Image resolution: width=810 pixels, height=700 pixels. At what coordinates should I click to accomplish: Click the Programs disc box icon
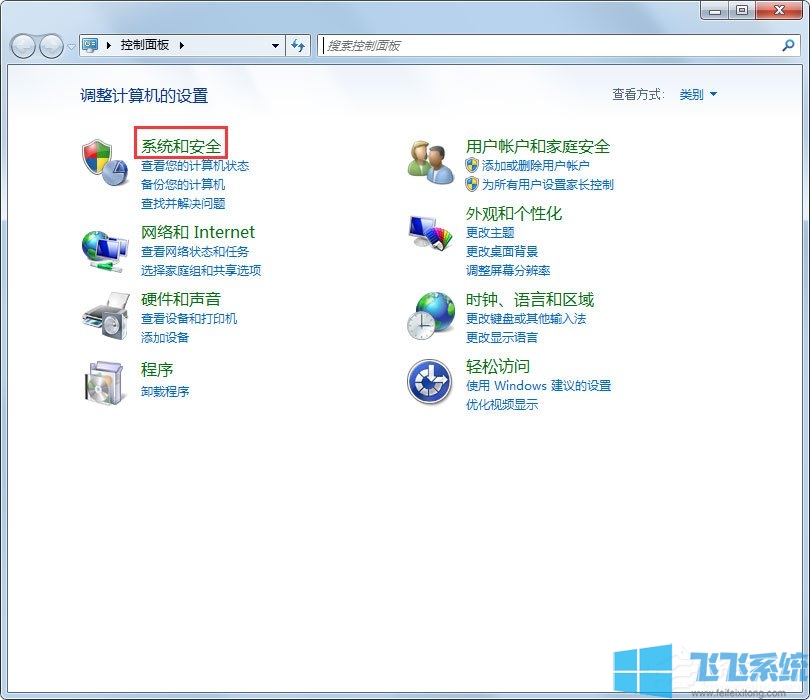click(104, 381)
